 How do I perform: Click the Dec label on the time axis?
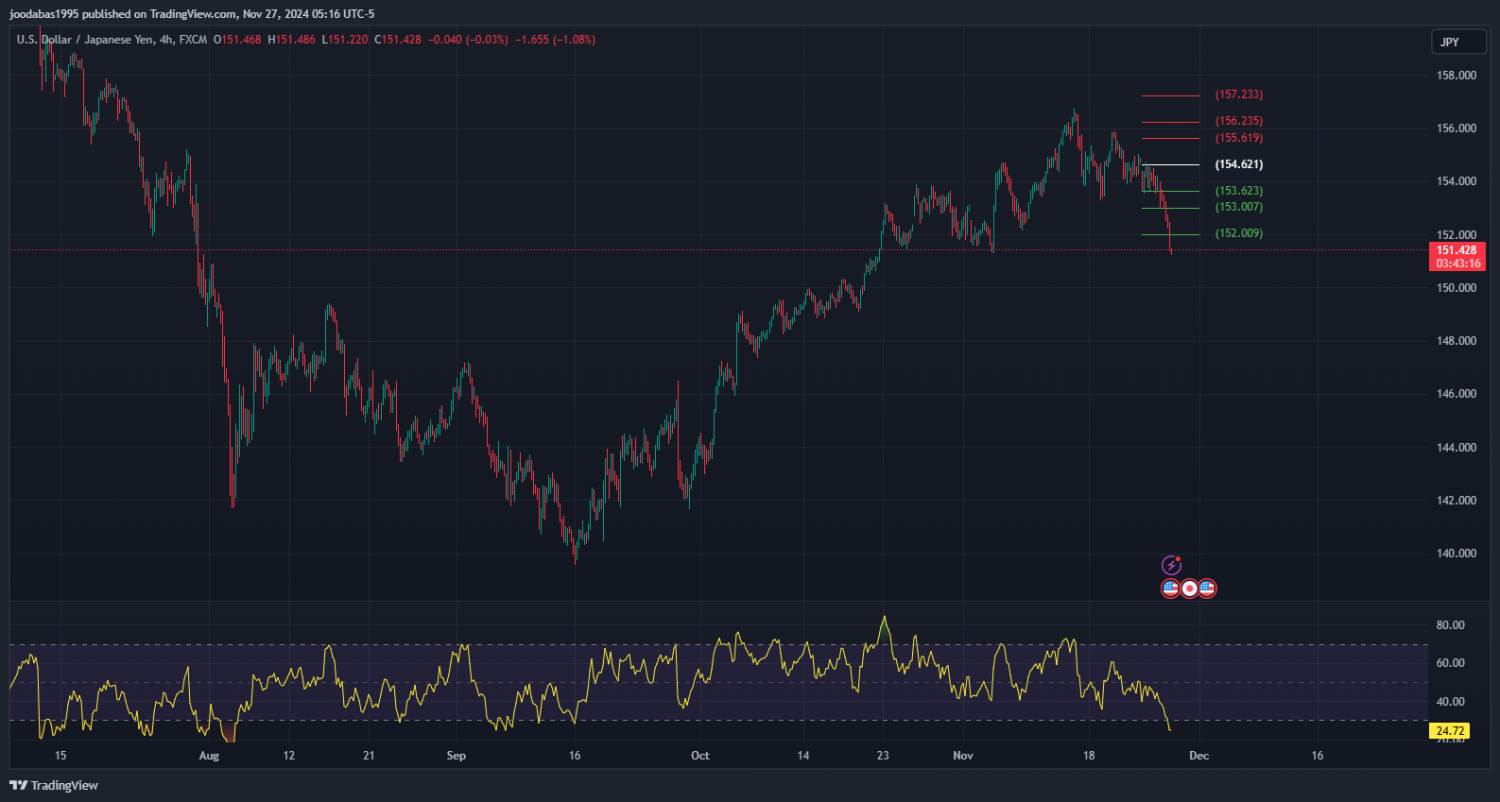1199,756
